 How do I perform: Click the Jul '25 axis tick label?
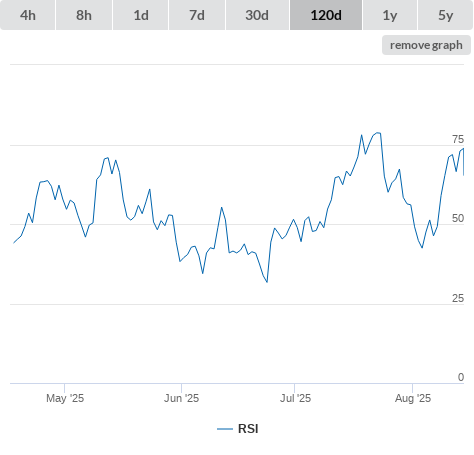(x=295, y=398)
